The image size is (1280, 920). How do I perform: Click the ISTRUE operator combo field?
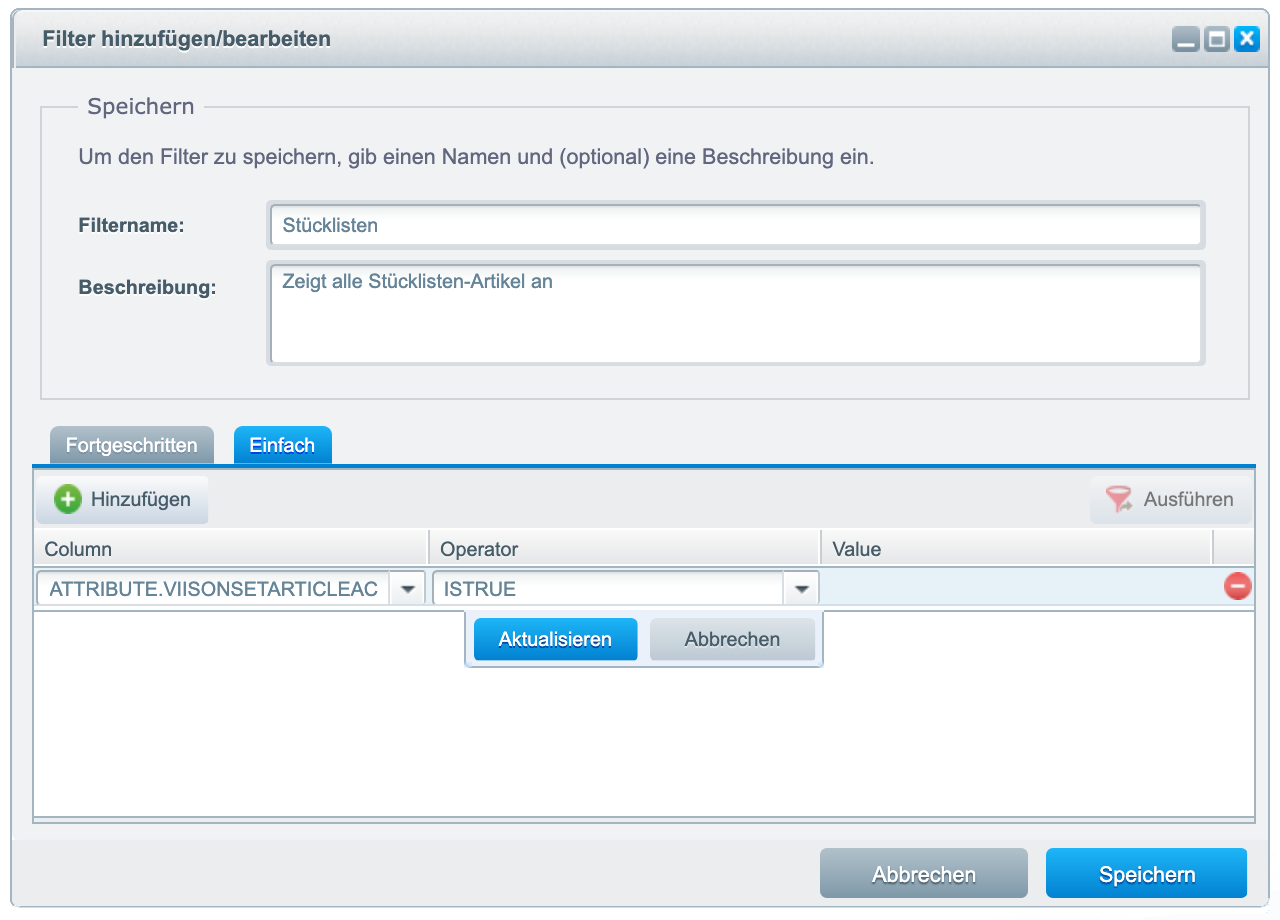pos(608,589)
